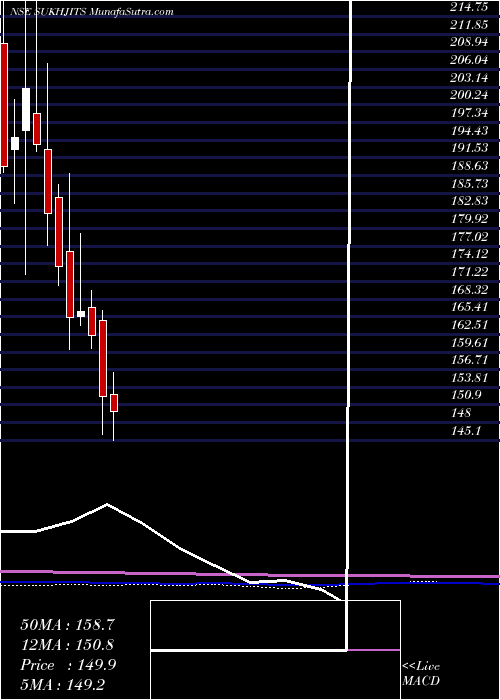
Task: Click the 182.83 price axis label
Action: pyautogui.click(x=471, y=201)
